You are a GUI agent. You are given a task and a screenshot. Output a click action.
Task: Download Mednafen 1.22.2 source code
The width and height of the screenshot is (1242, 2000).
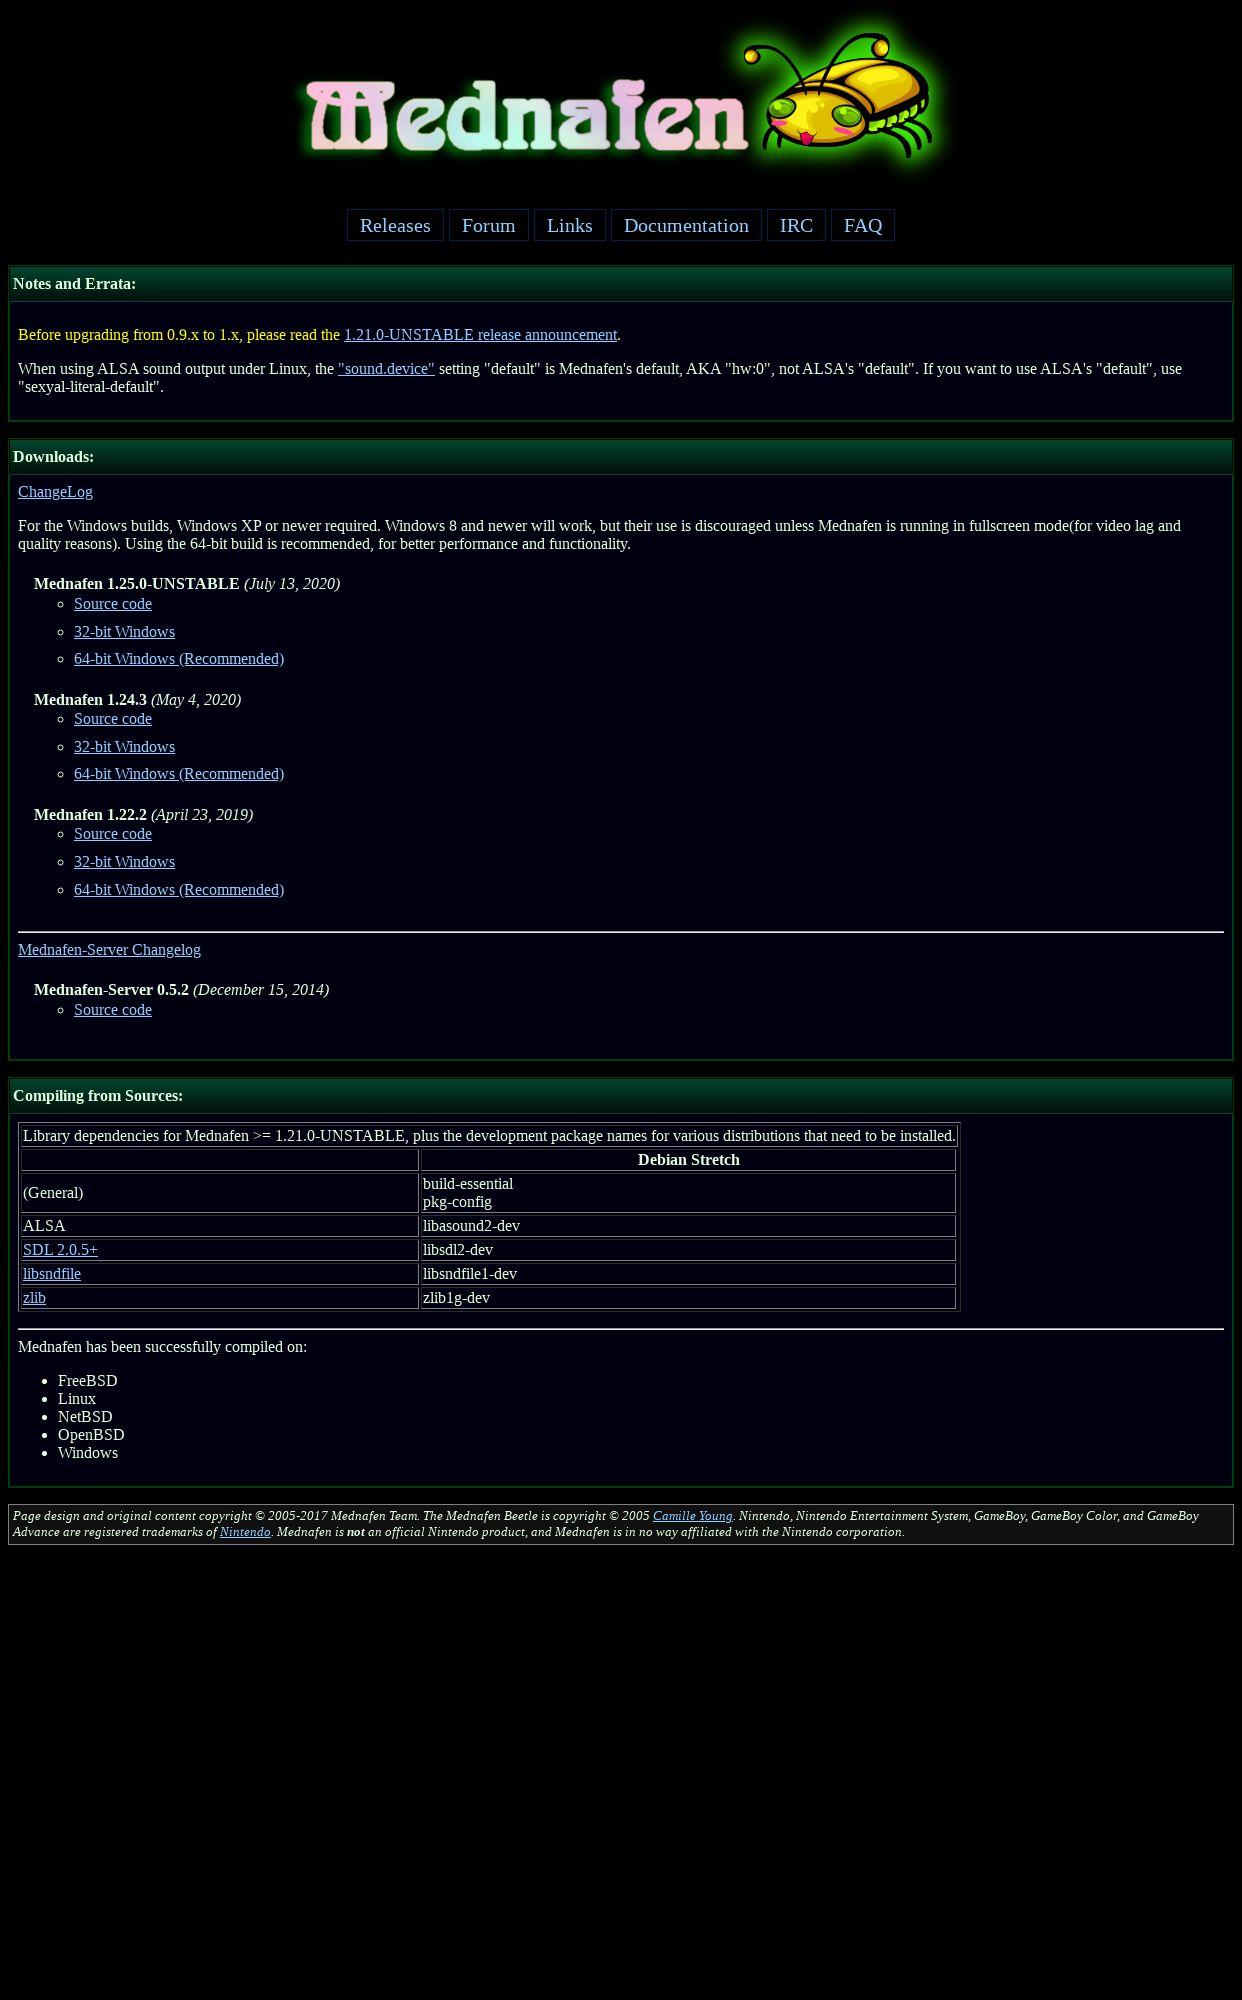click(113, 834)
